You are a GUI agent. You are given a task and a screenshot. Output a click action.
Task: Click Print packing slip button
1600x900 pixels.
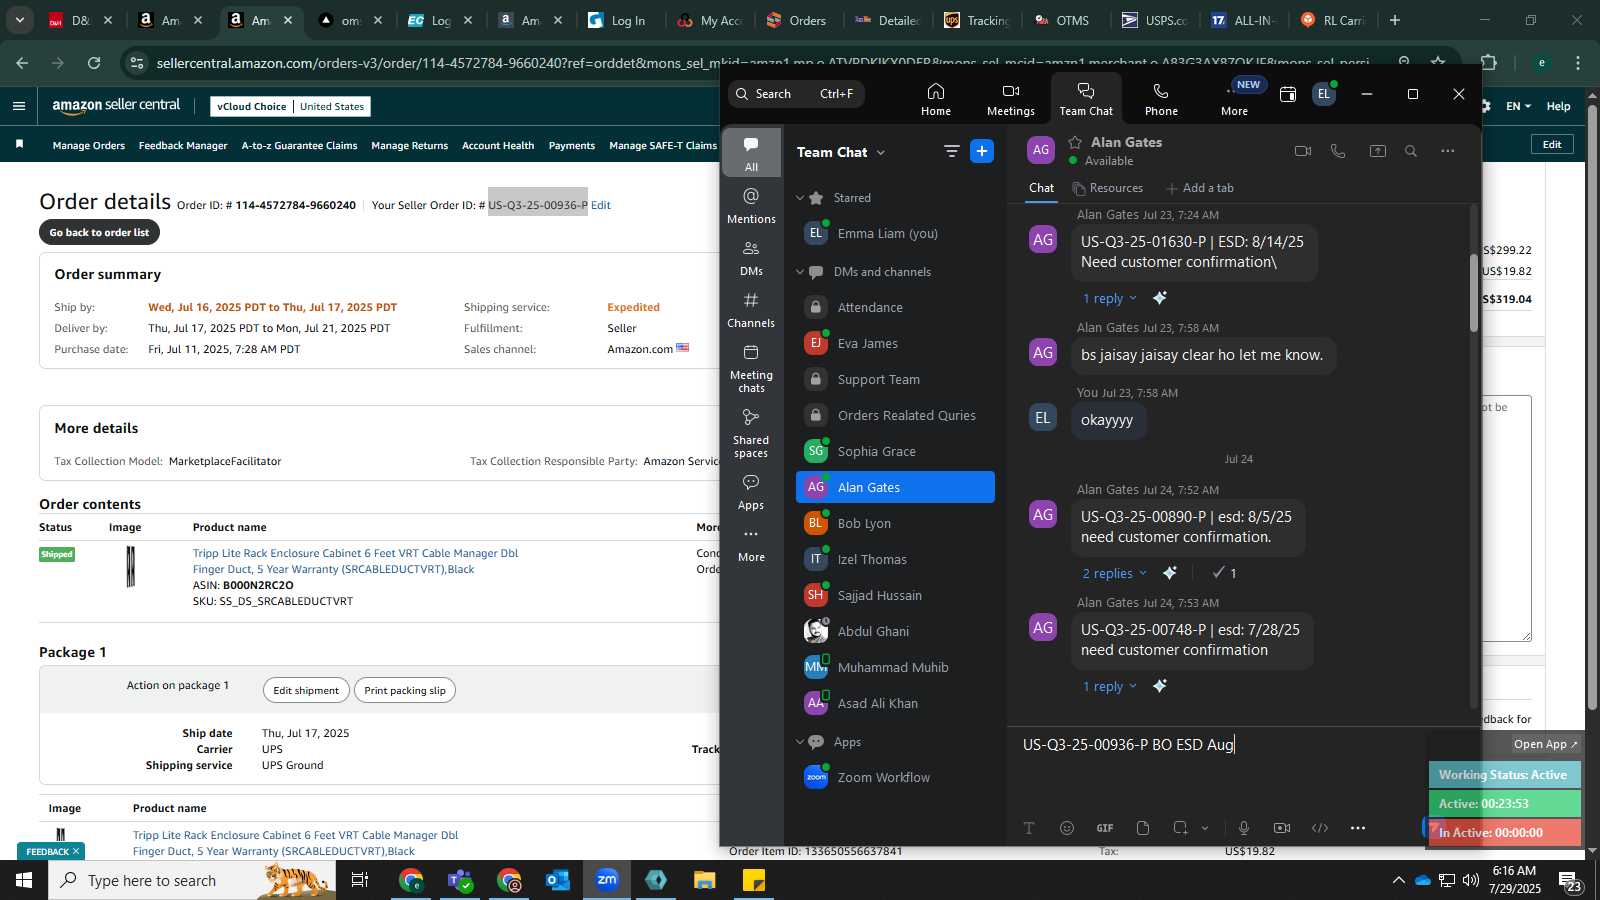[405, 690]
